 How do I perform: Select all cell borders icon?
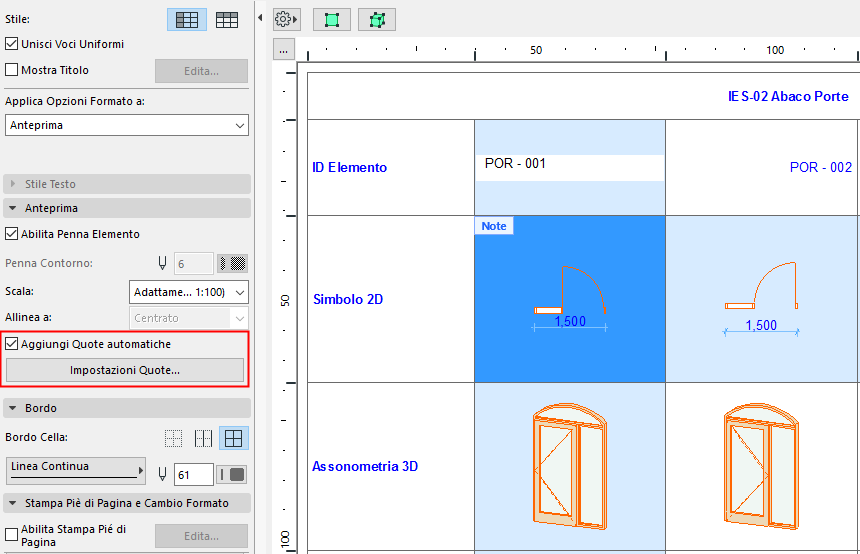pos(234,438)
